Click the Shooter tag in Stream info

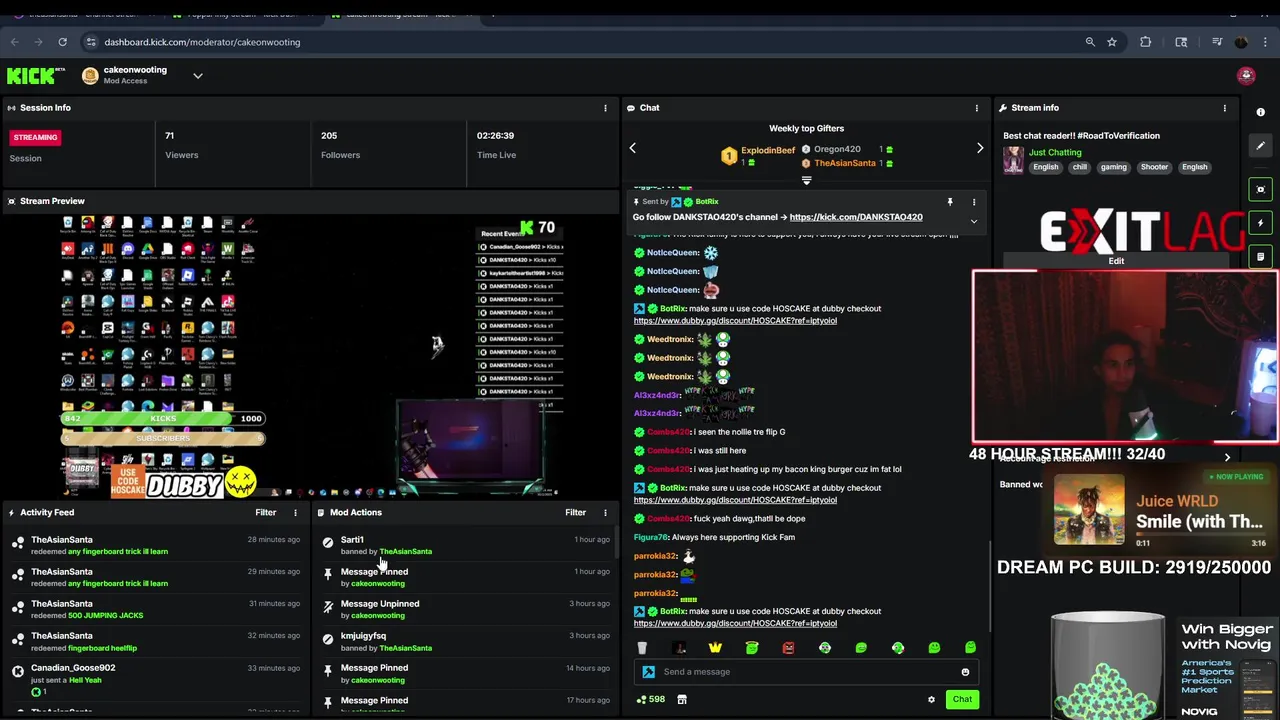[1154, 167]
